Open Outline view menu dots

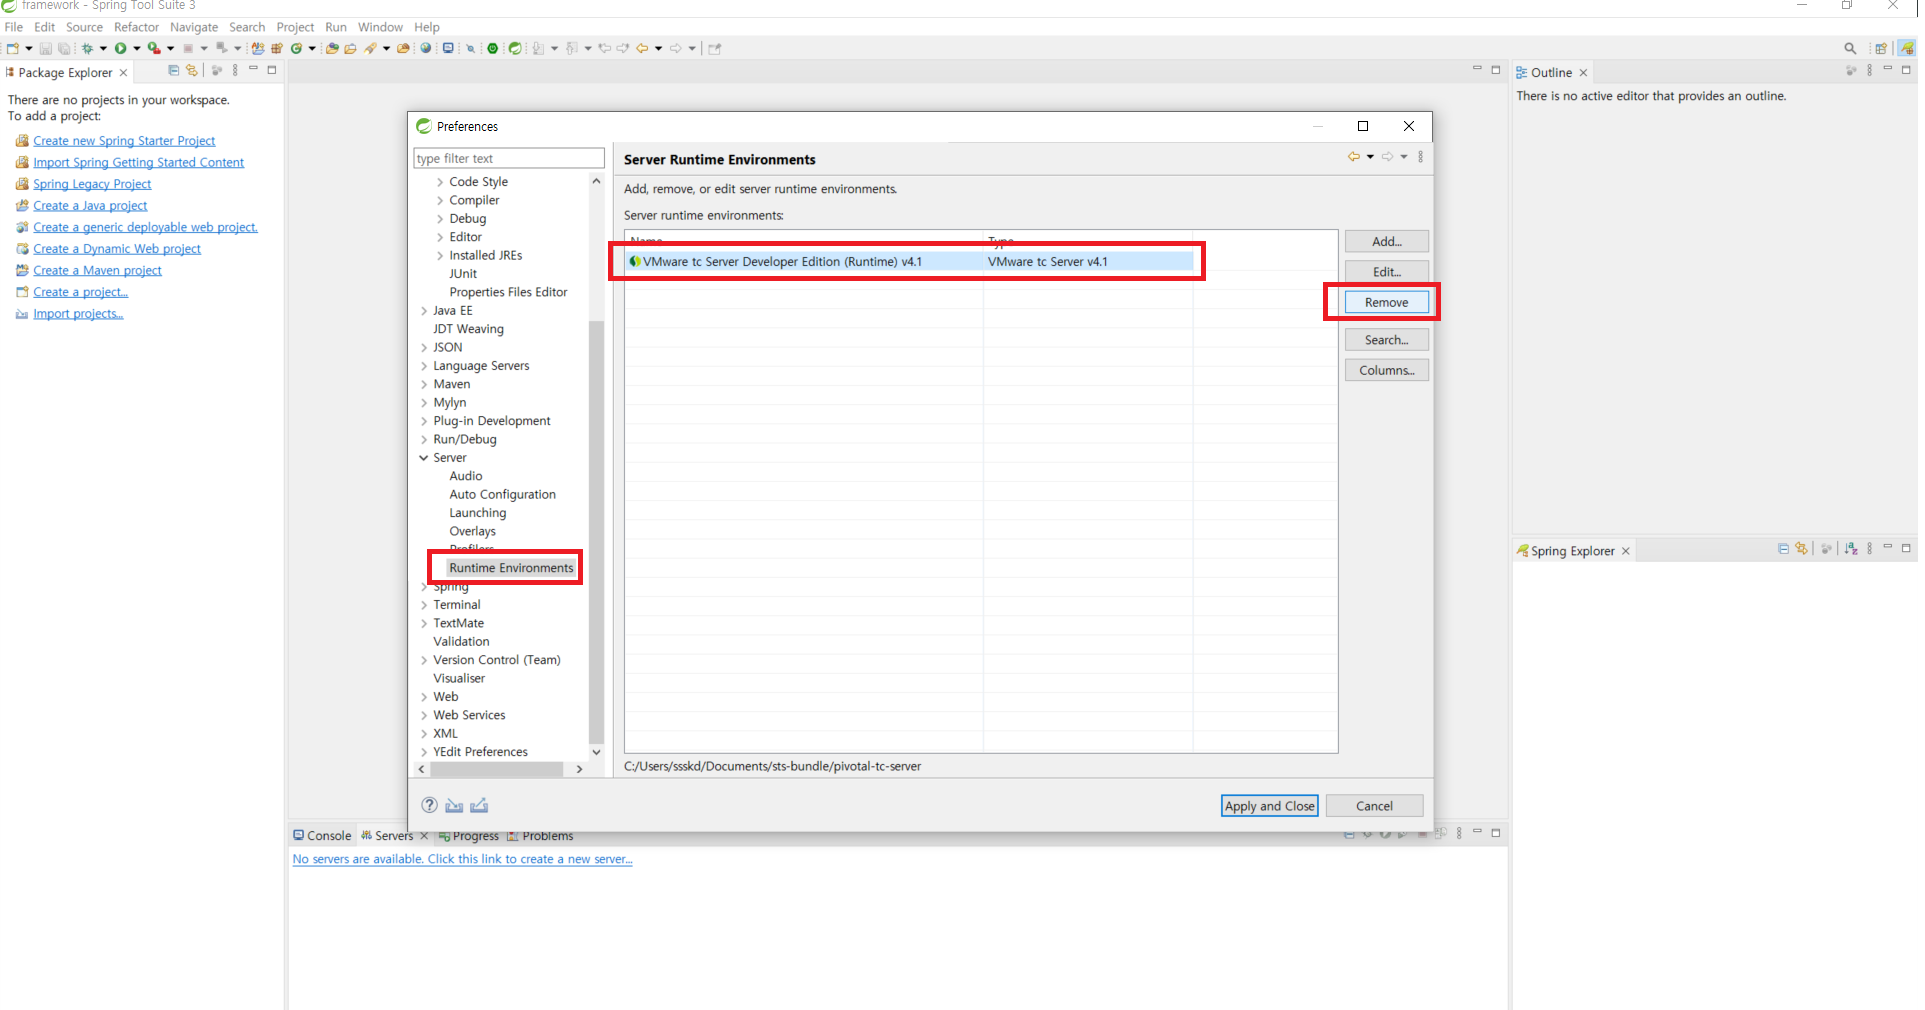point(1869,71)
